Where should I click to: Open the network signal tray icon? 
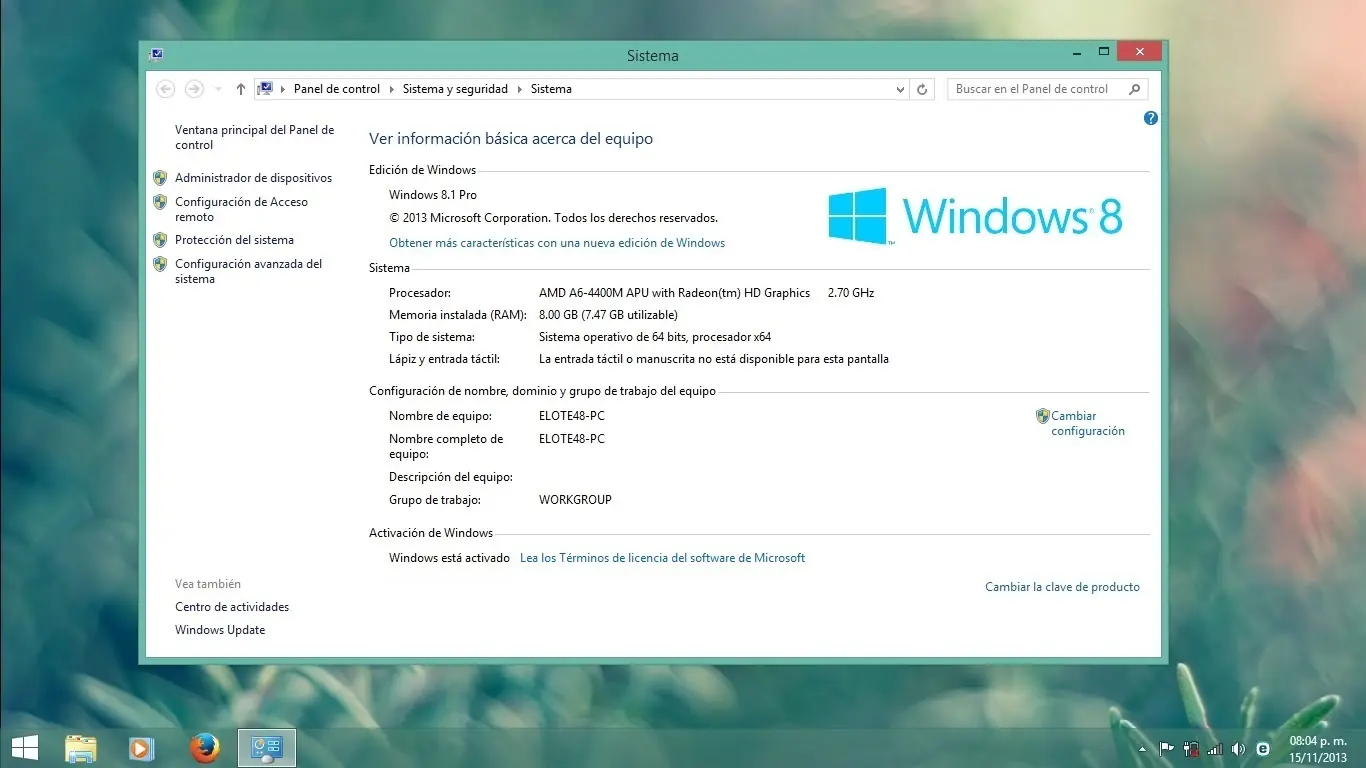(x=1215, y=748)
